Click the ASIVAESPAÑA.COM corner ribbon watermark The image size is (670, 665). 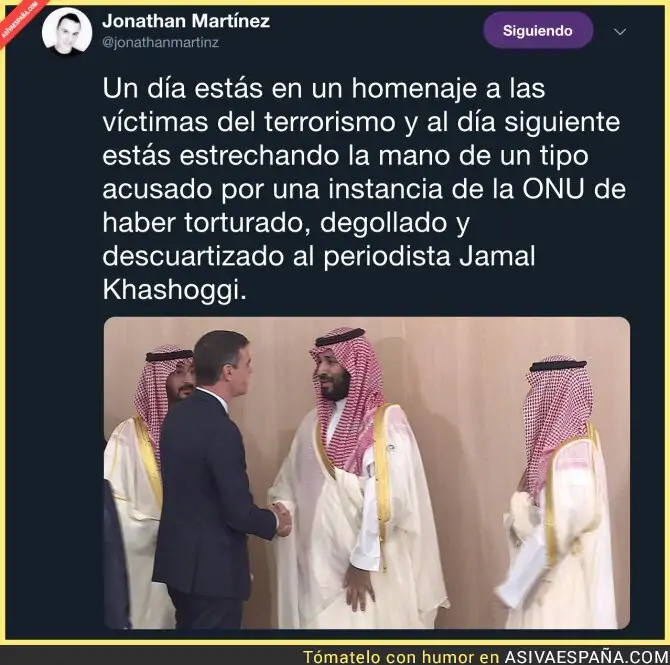19,19
